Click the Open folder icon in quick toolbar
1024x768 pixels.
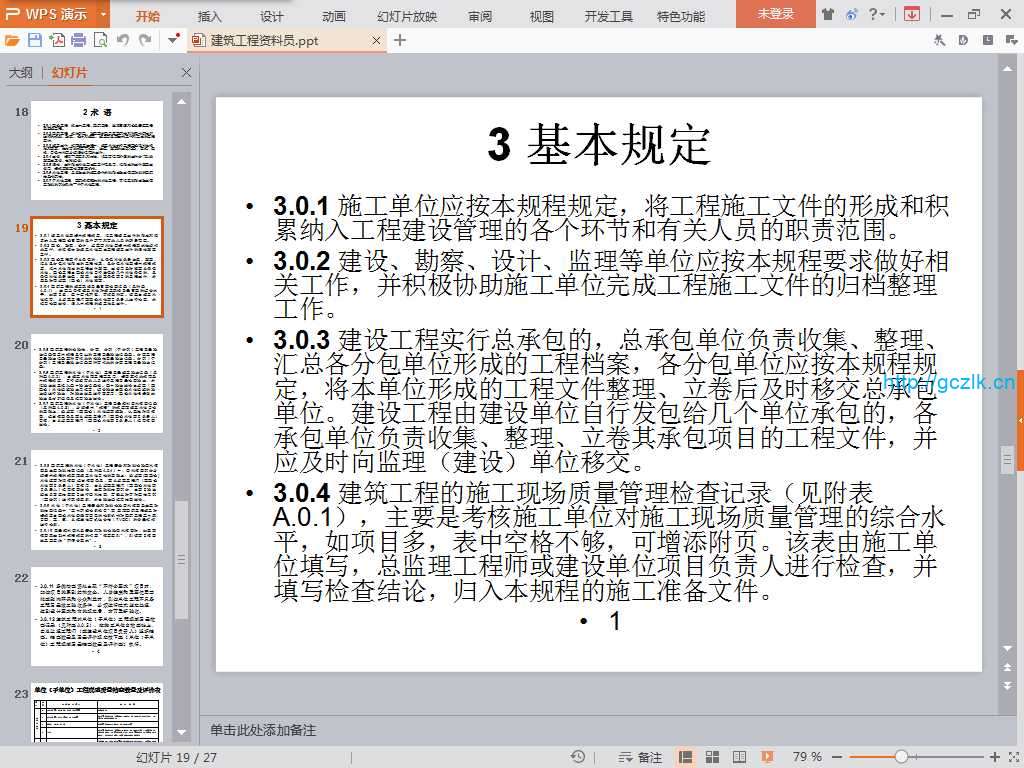point(12,41)
